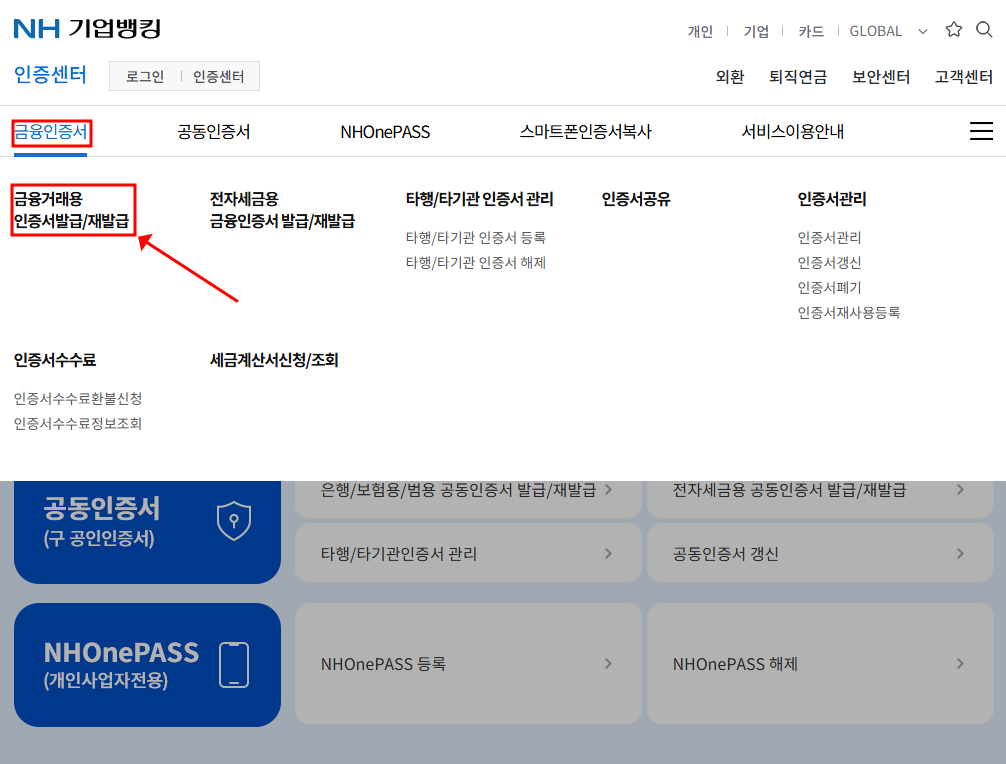
Task: Open 인증서재사용등록
Action: pos(849,312)
